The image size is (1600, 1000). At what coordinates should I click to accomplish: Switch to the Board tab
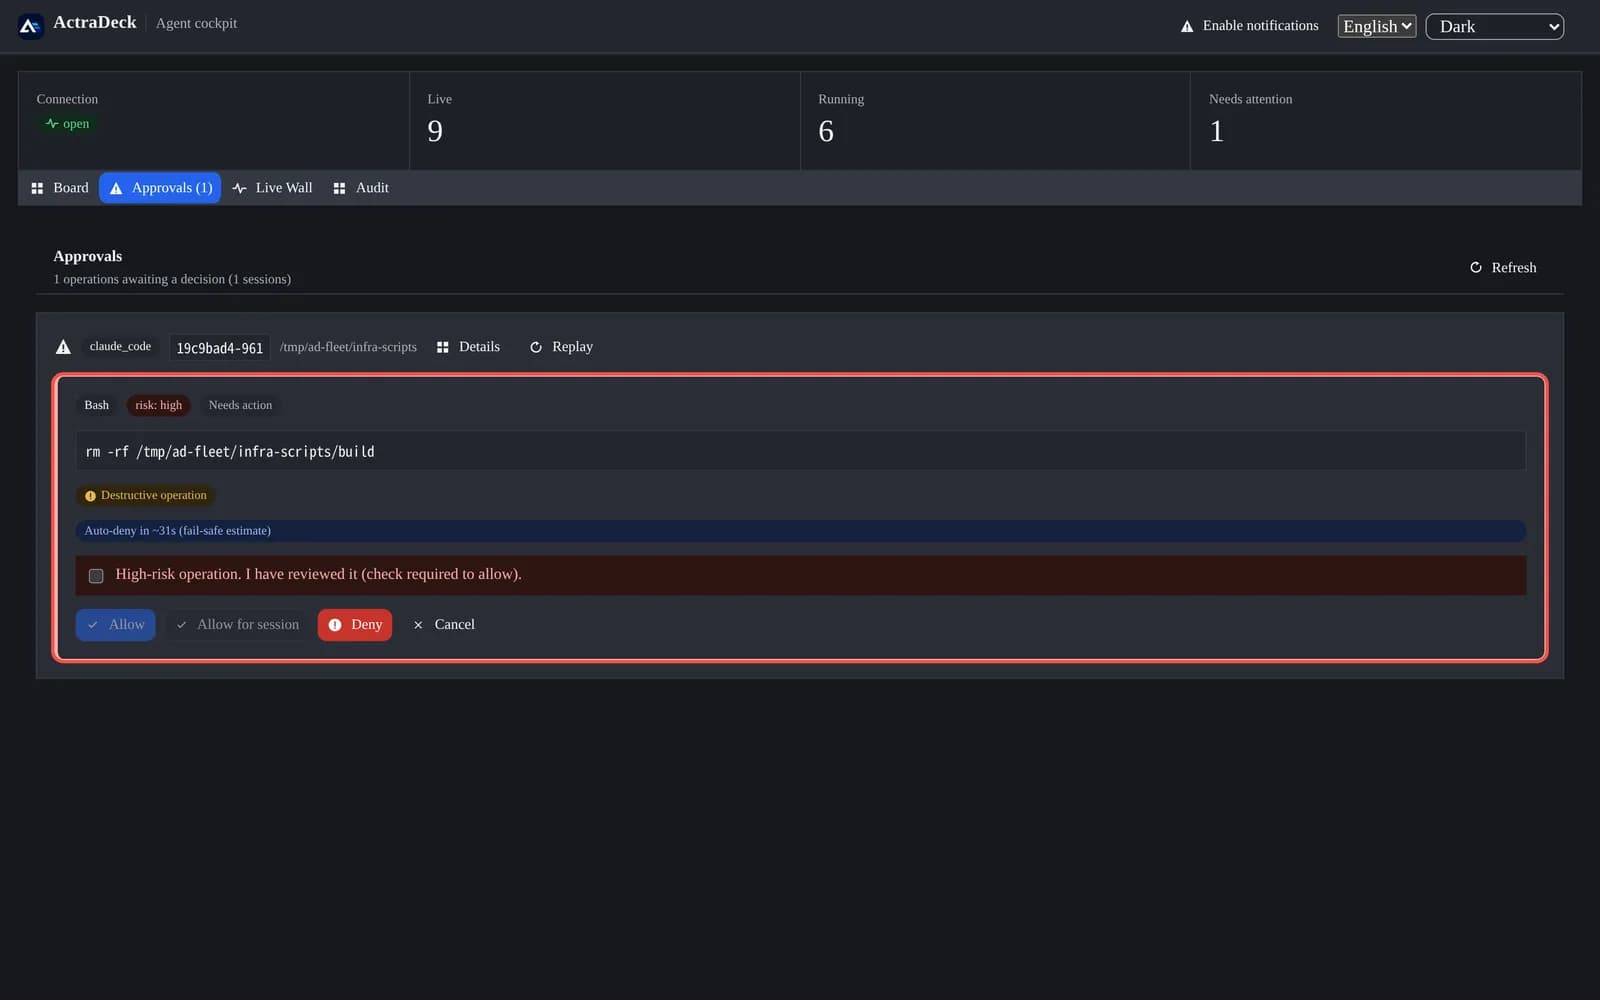click(x=60, y=188)
